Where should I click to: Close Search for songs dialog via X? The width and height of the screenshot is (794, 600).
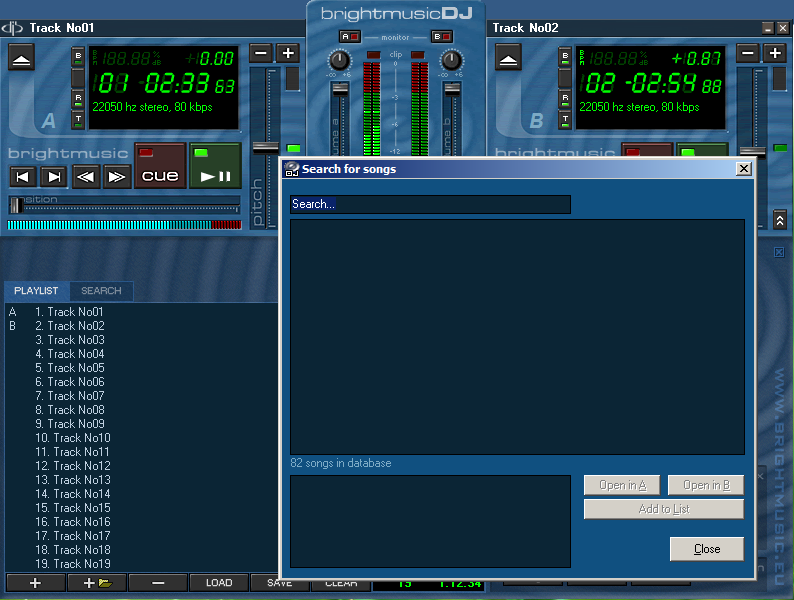click(743, 169)
